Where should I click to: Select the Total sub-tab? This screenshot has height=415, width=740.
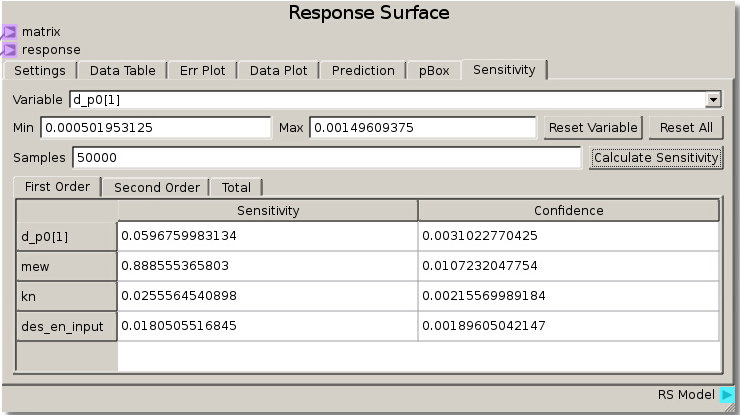(236, 187)
